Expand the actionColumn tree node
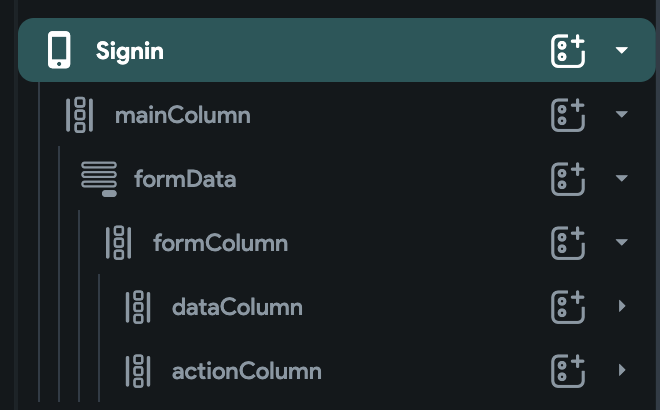The height and width of the screenshot is (410, 660). tap(622, 371)
